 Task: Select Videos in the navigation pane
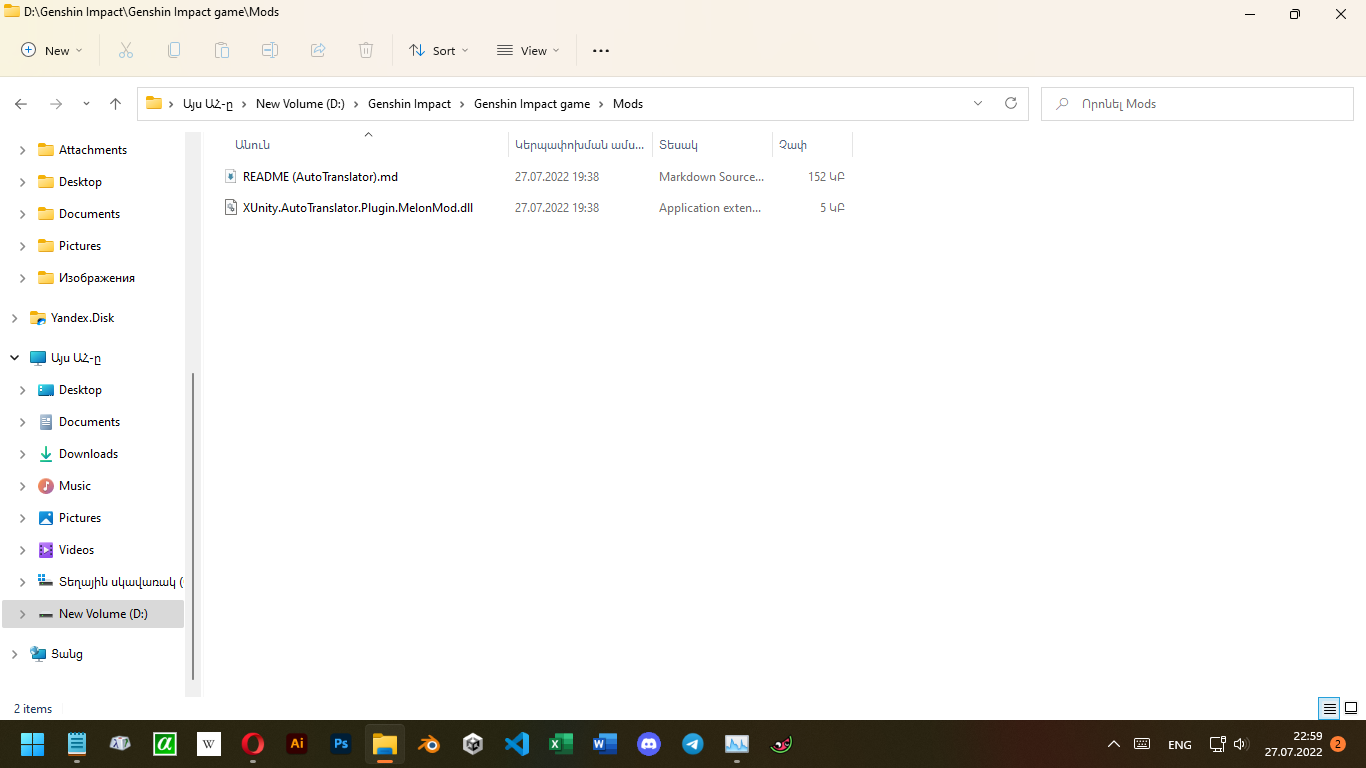(76, 550)
